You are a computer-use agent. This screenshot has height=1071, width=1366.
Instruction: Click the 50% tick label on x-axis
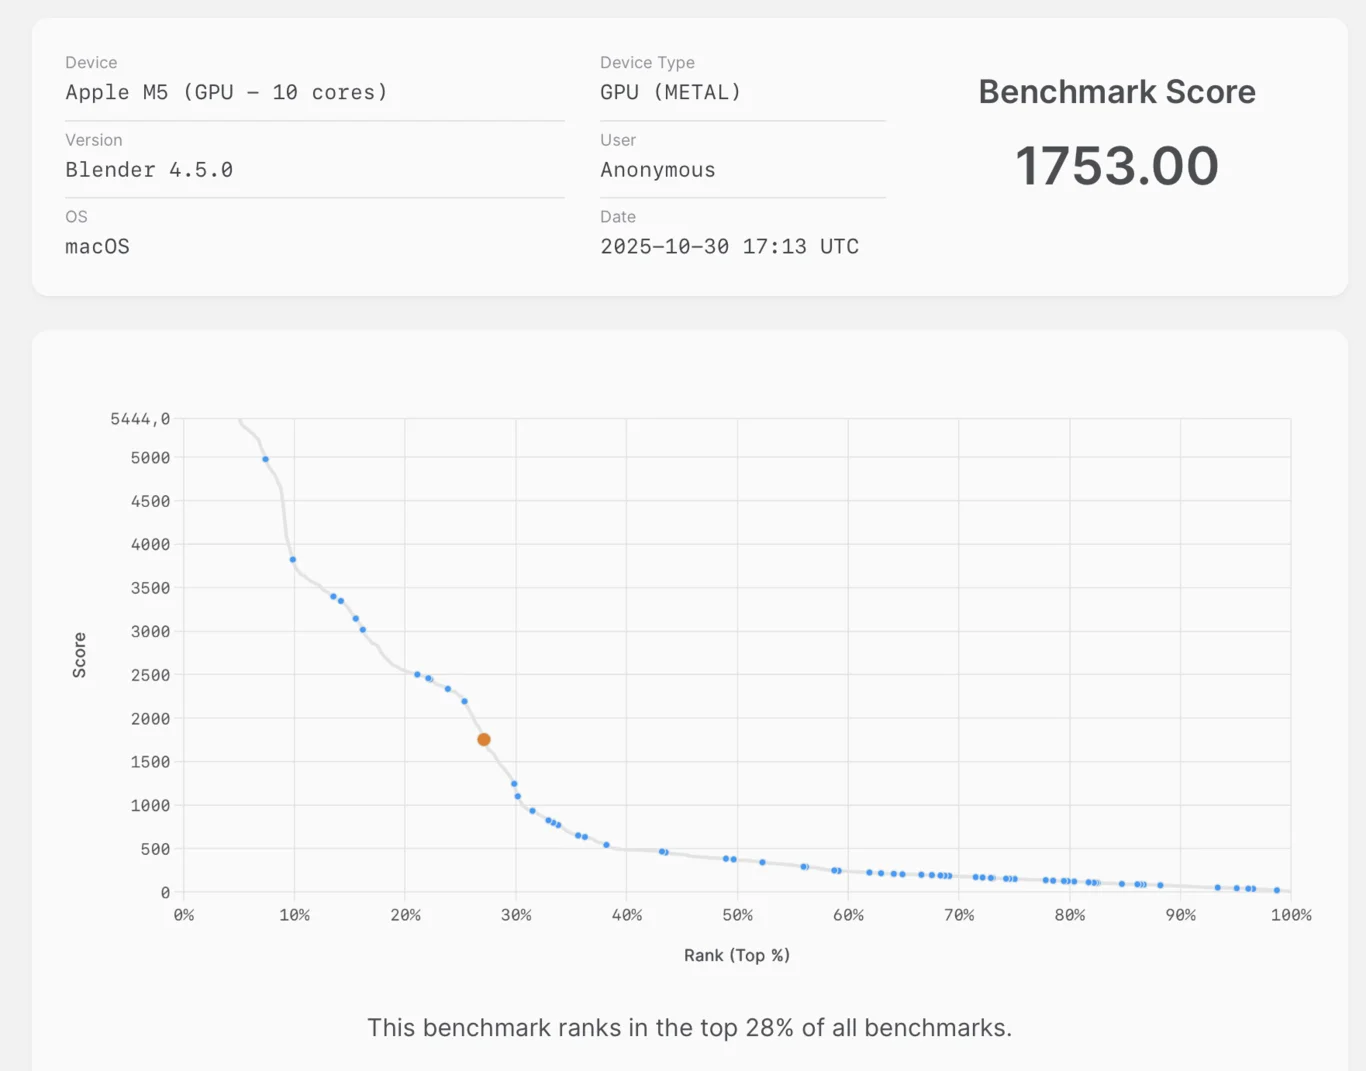(737, 916)
